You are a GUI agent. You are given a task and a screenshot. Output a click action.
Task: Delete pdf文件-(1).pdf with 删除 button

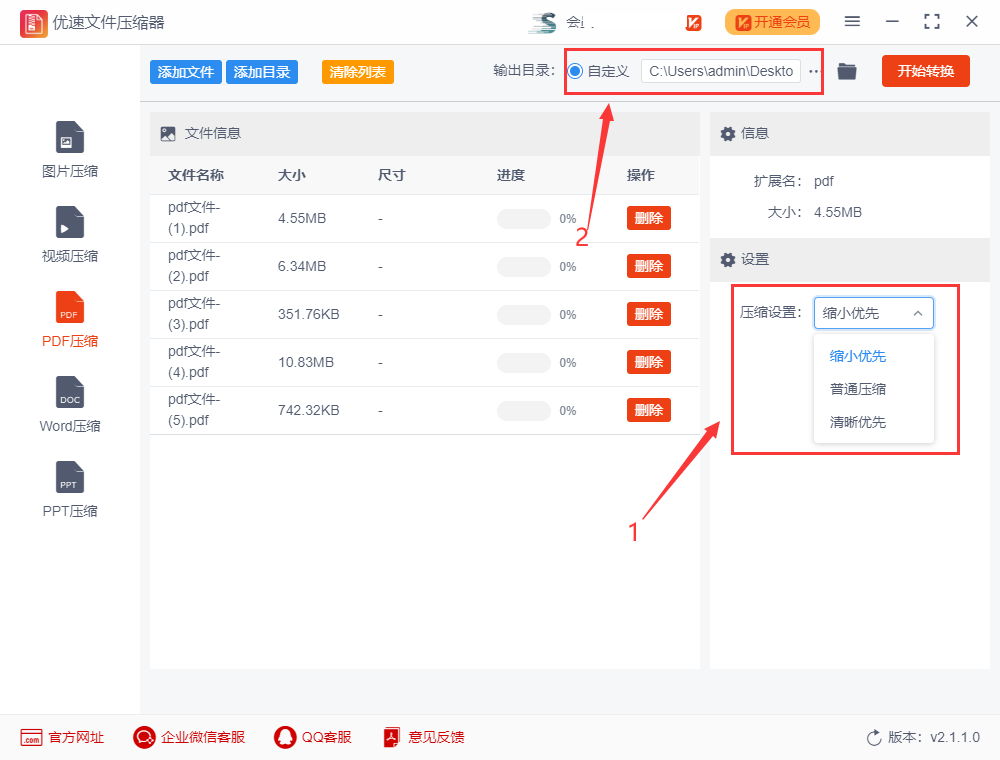point(649,218)
